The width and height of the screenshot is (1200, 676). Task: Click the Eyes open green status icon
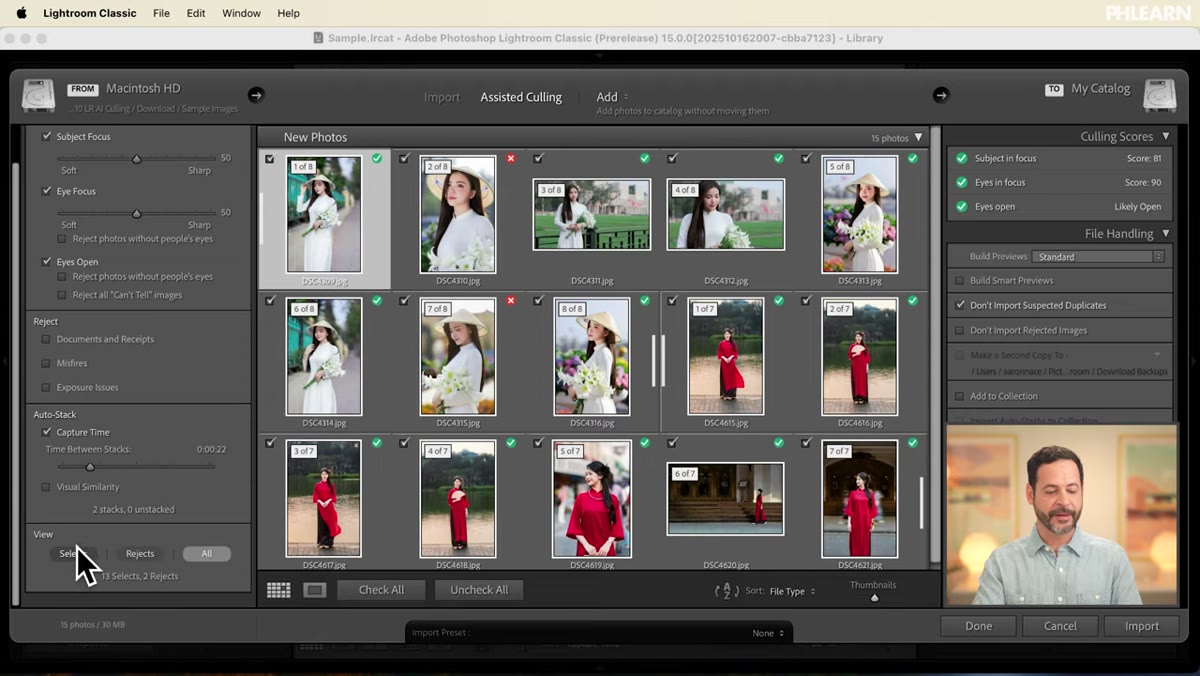point(961,206)
